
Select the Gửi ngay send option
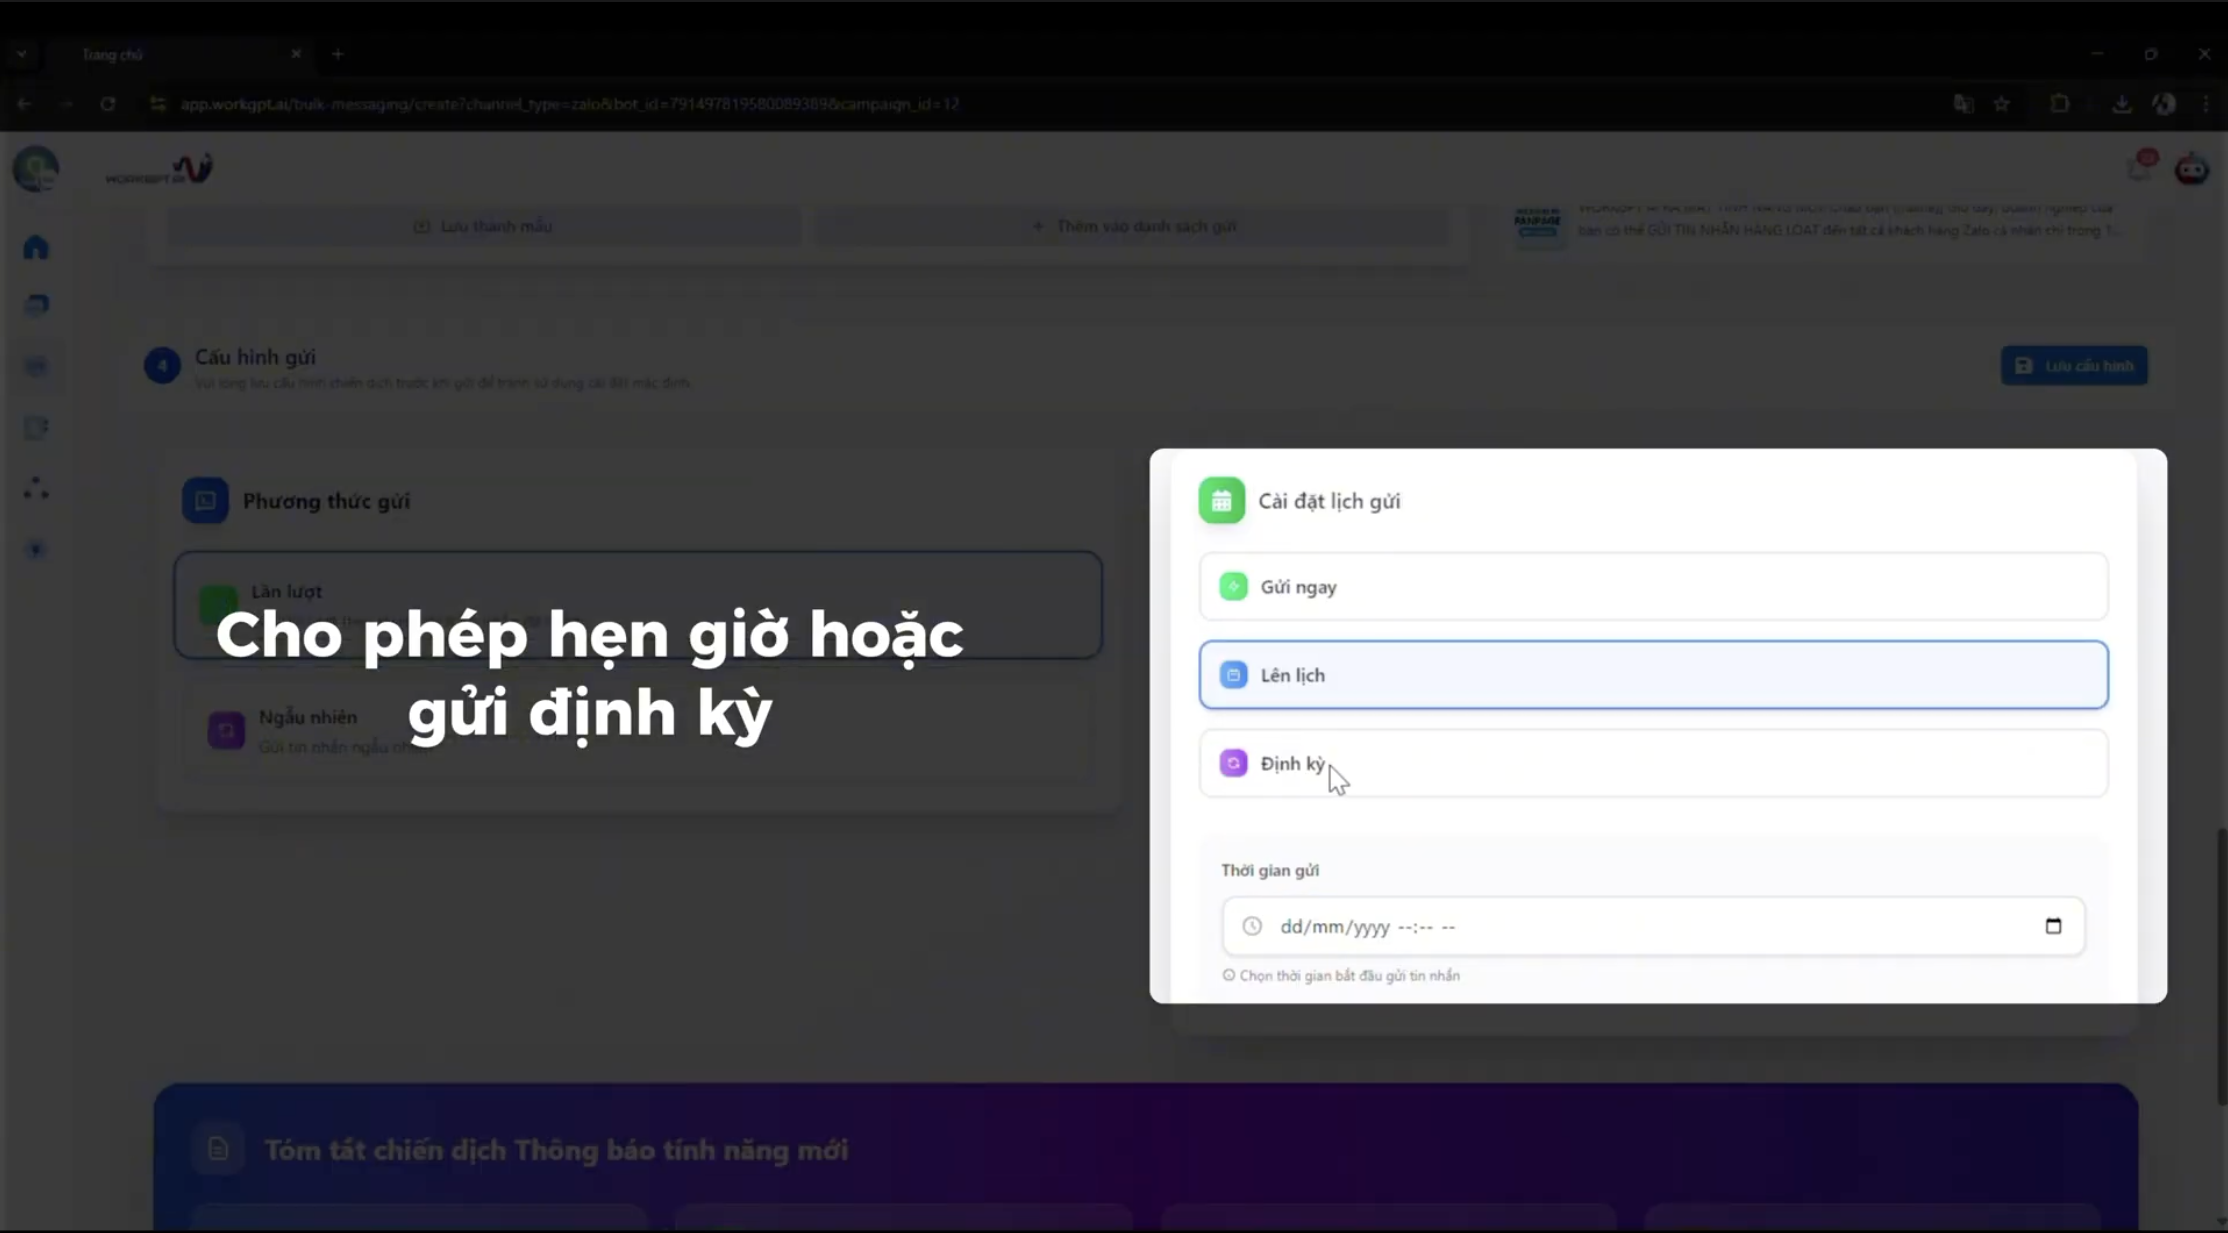[1653, 587]
